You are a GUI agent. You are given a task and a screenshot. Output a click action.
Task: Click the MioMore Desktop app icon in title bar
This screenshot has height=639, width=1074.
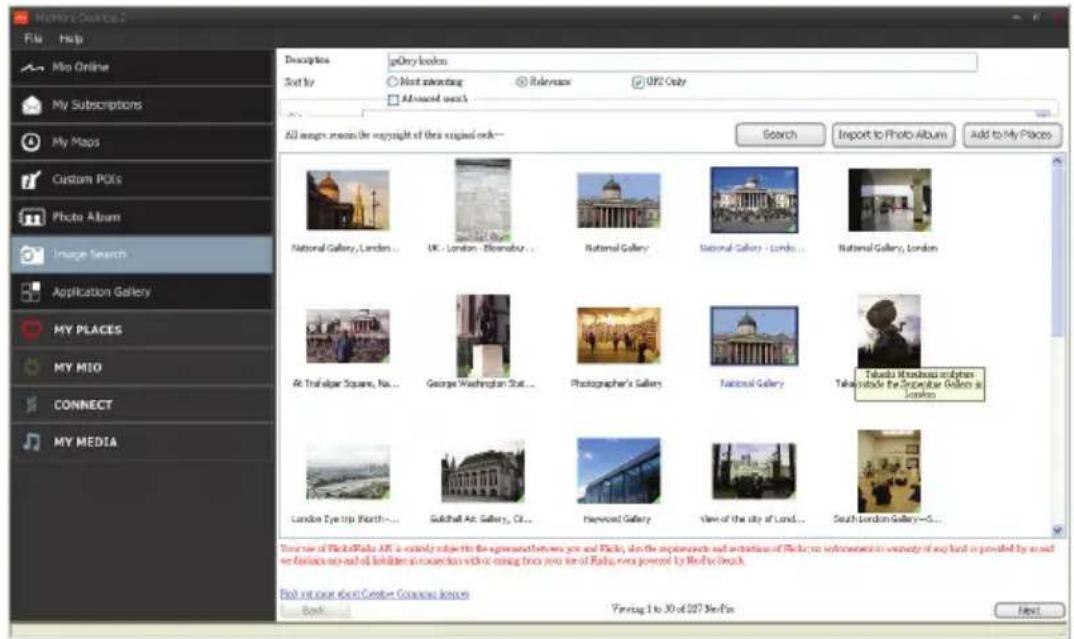click(21, 17)
